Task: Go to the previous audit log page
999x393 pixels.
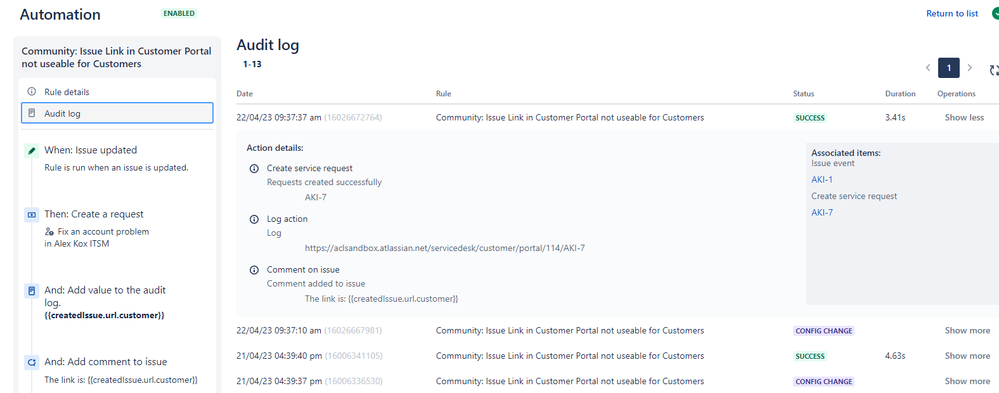Action: coord(928,68)
